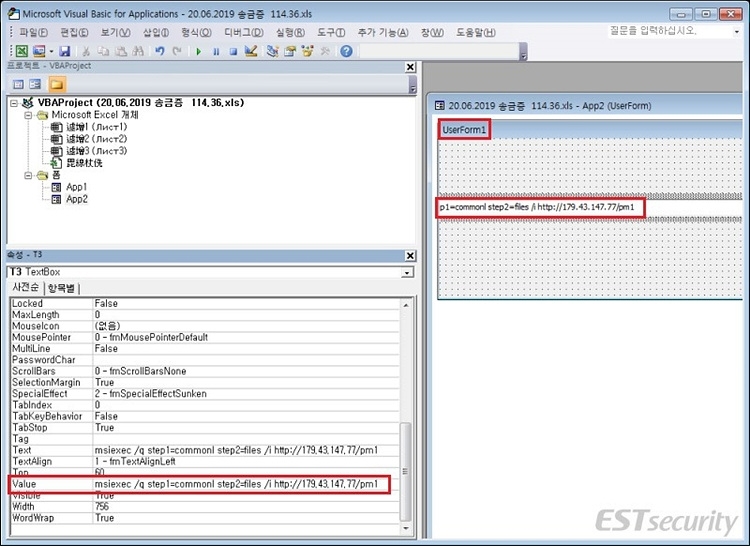Open the 형식(O) menu
Screen dimensions: 750x546
(196, 33)
